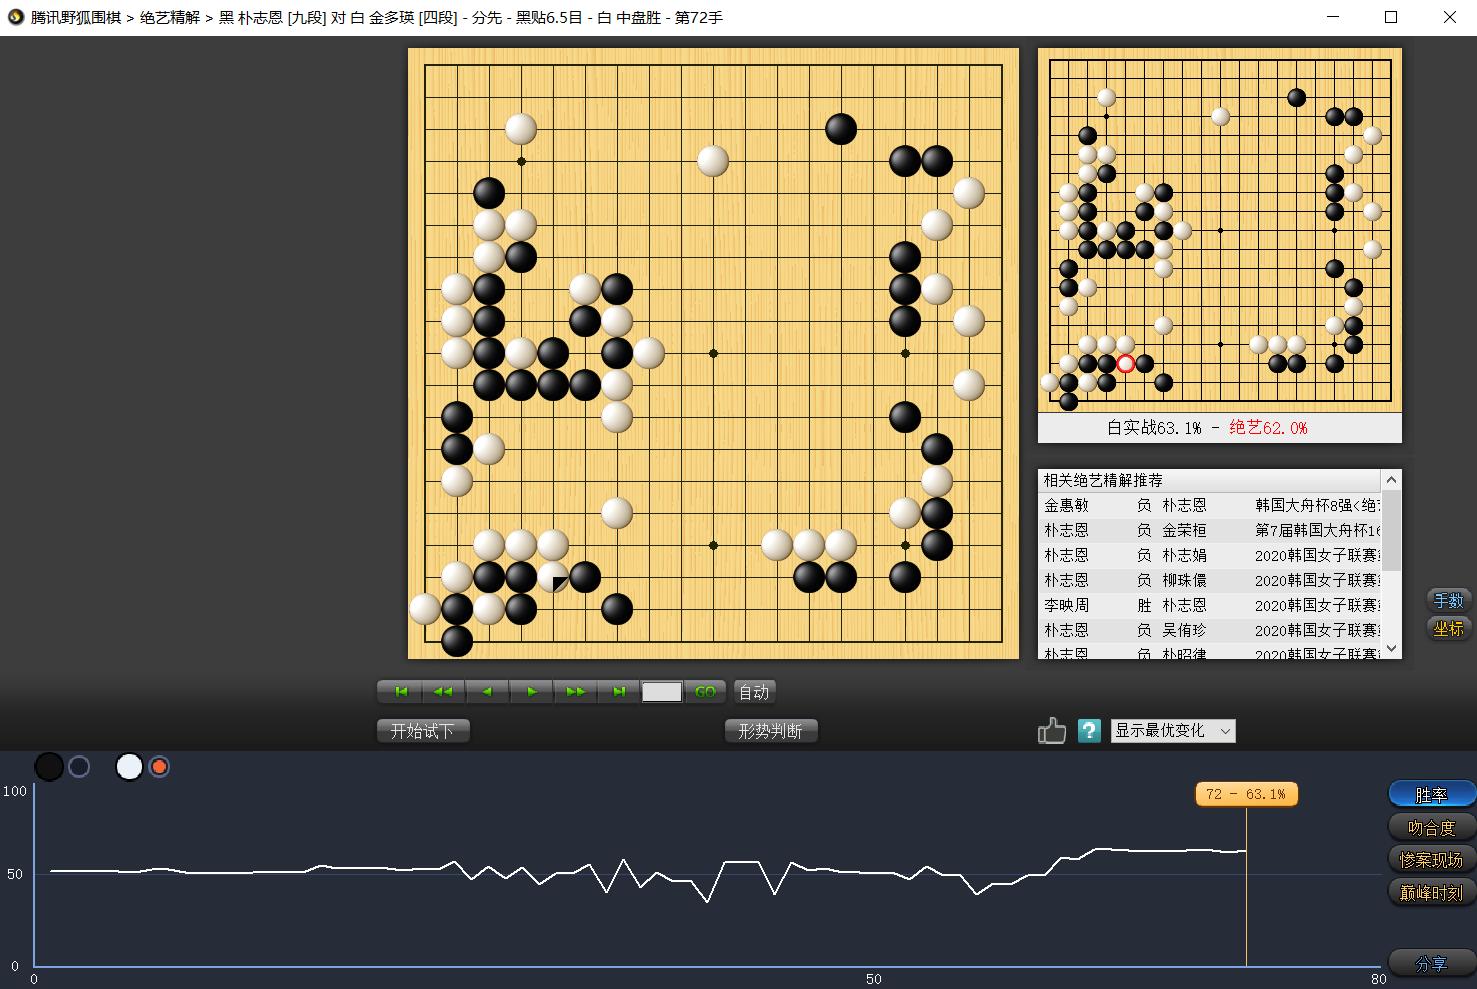Screen dimensions: 1477x989
Task: Click the fast rewind moves button
Action: tap(443, 692)
